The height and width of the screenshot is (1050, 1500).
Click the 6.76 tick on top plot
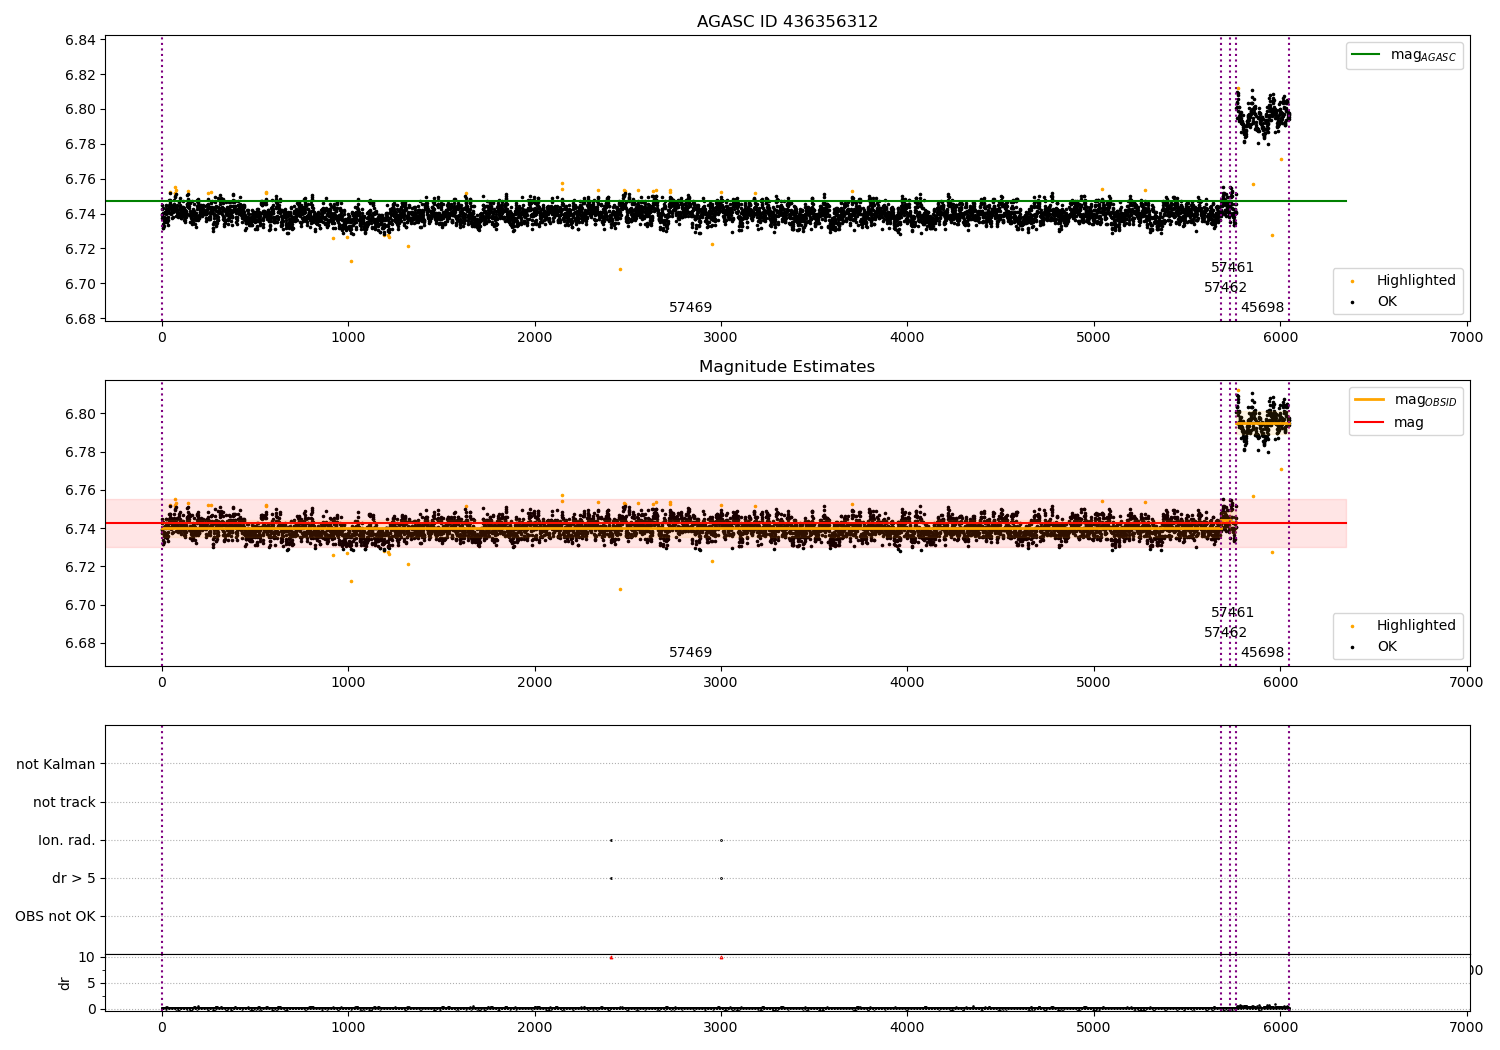point(80,180)
